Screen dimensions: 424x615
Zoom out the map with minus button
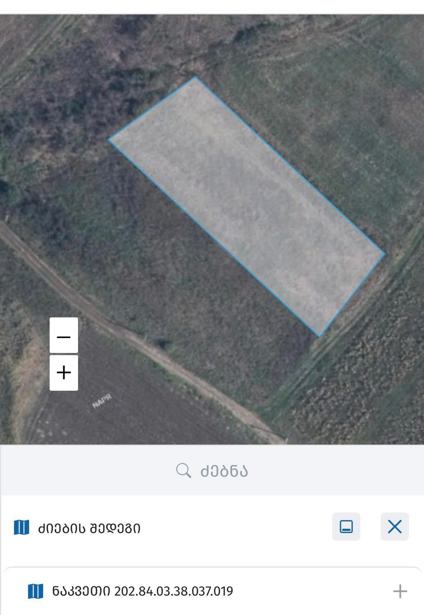tap(64, 335)
